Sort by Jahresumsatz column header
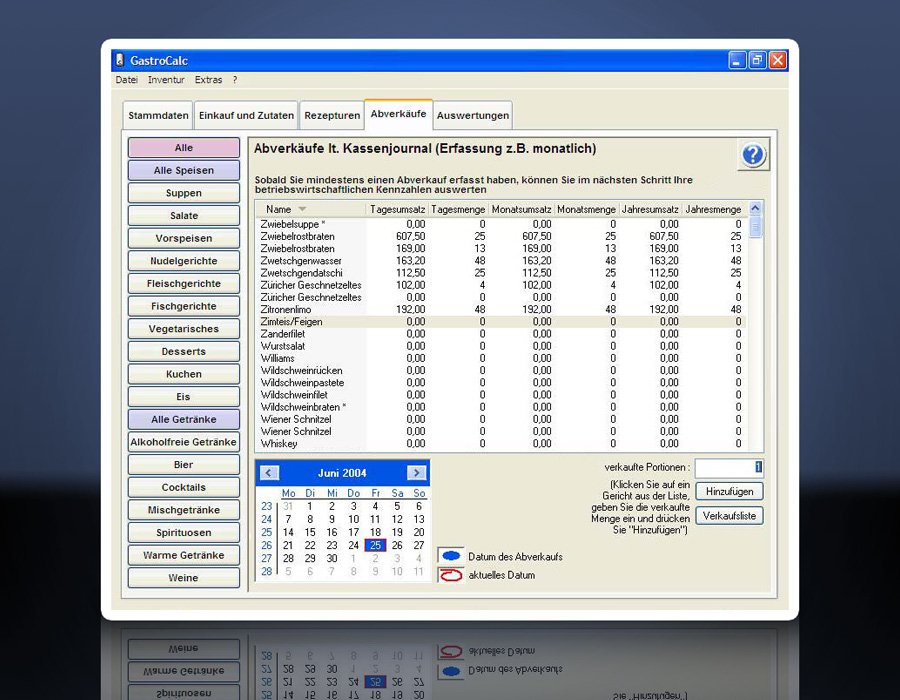Viewport: 900px width, 700px height. (650, 209)
